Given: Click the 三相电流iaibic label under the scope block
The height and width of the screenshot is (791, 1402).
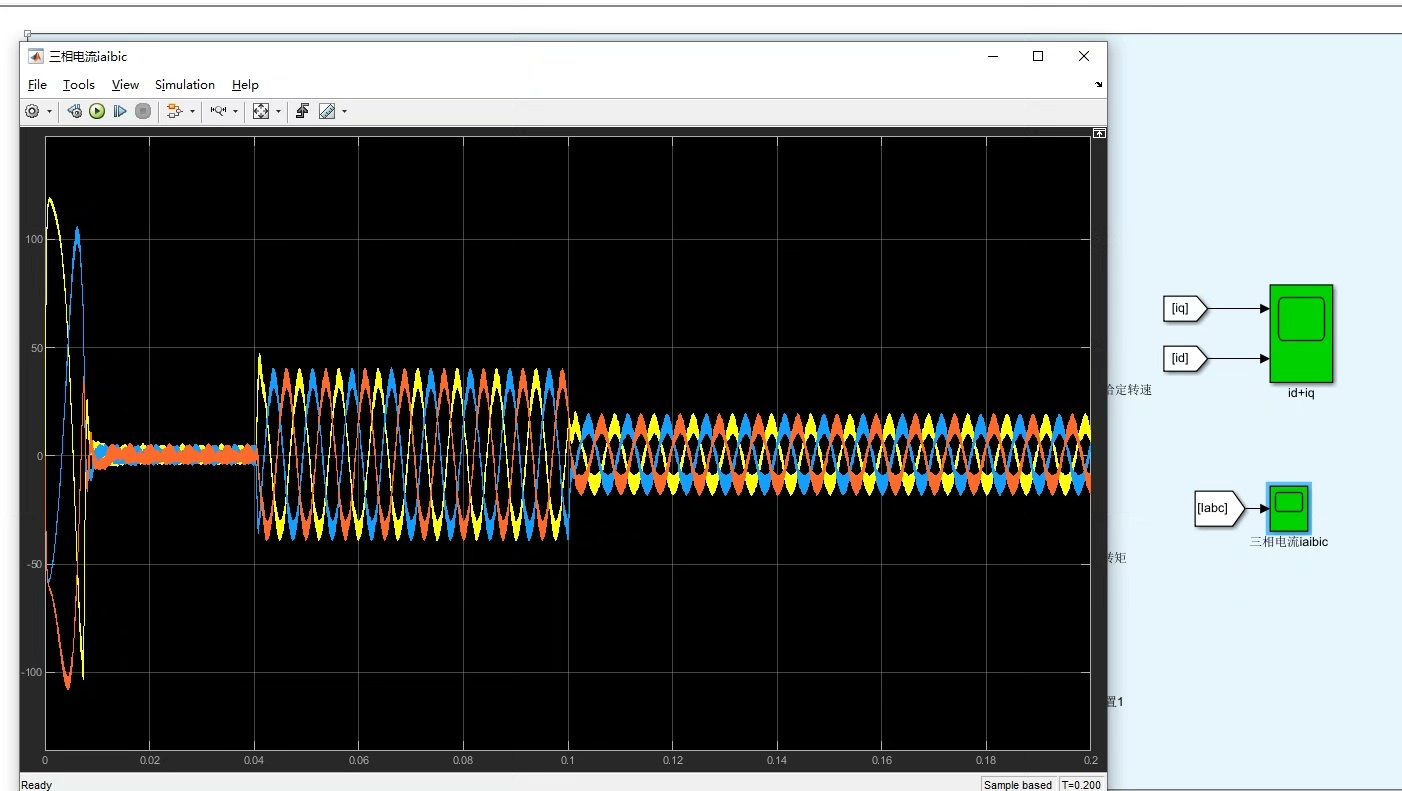Looking at the screenshot, I should tap(1289, 542).
